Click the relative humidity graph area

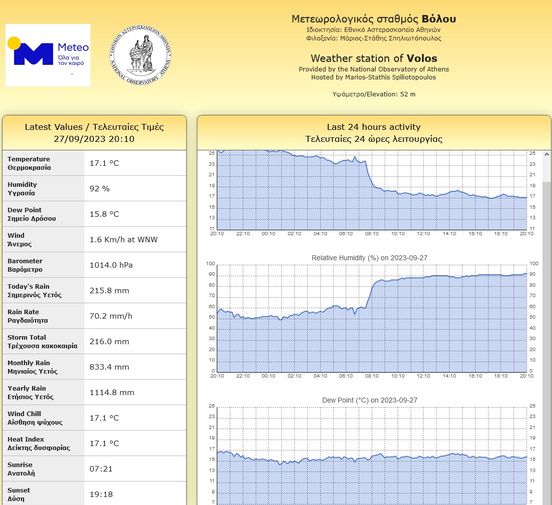tap(372, 318)
